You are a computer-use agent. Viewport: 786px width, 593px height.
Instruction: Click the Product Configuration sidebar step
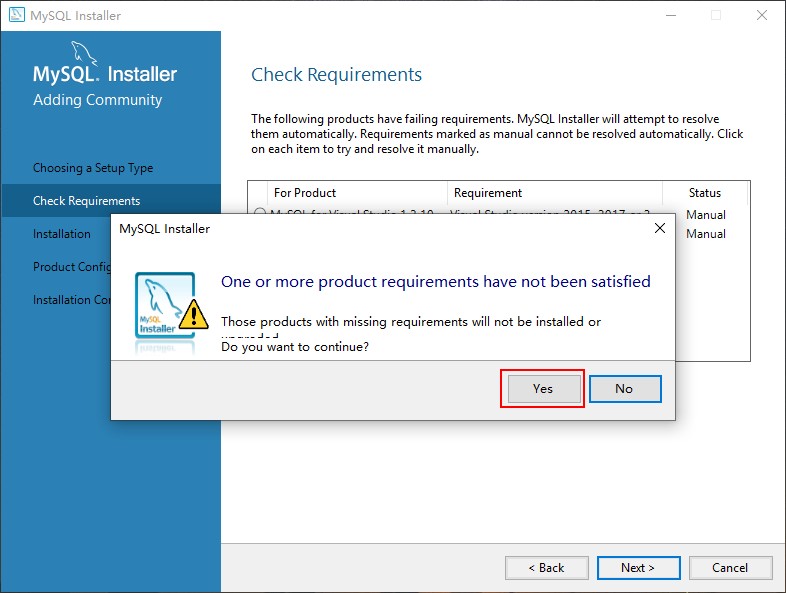tap(72, 267)
